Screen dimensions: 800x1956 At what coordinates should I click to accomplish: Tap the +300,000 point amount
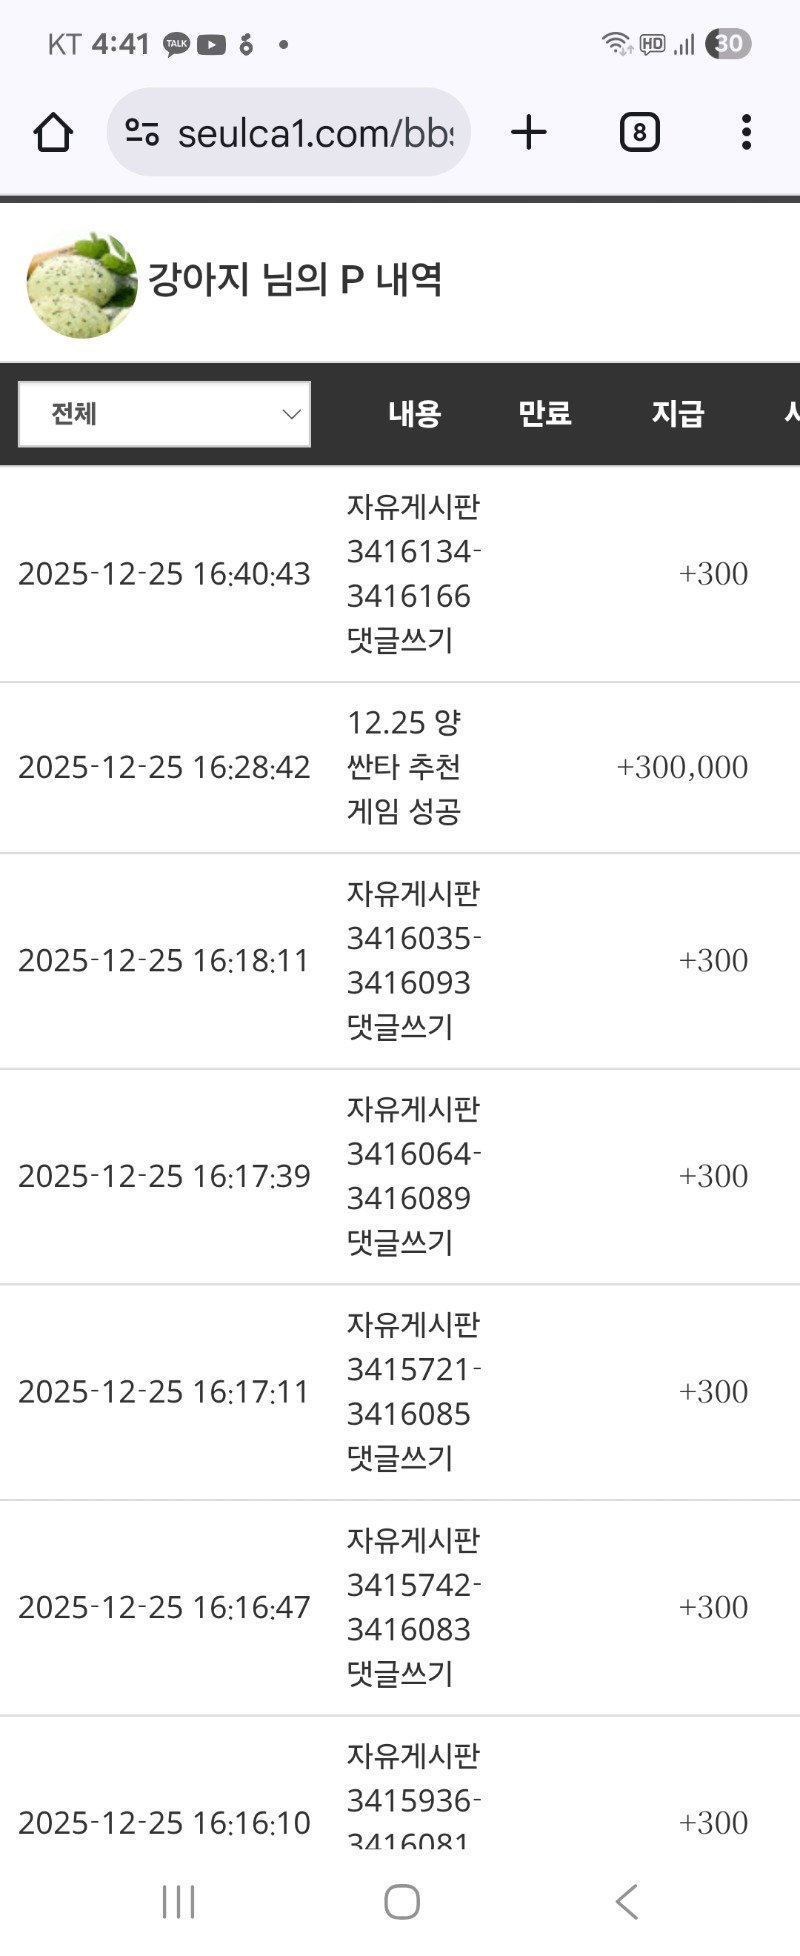[682, 767]
